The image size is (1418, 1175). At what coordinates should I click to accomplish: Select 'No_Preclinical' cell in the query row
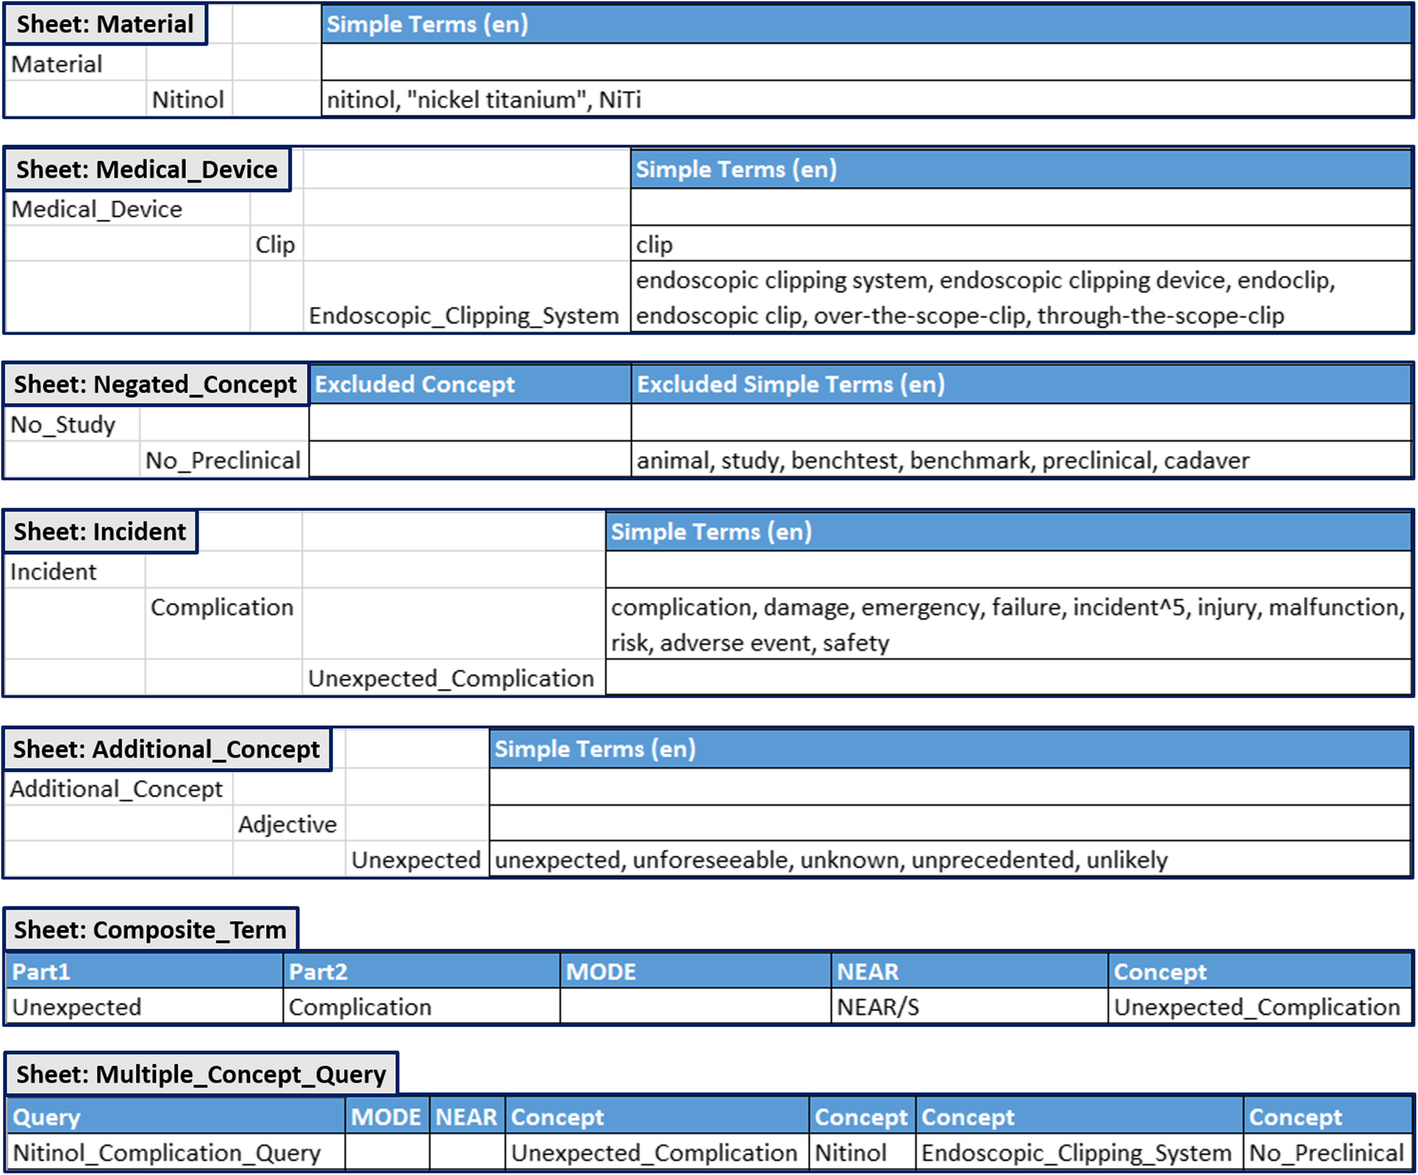coord(1328,1153)
